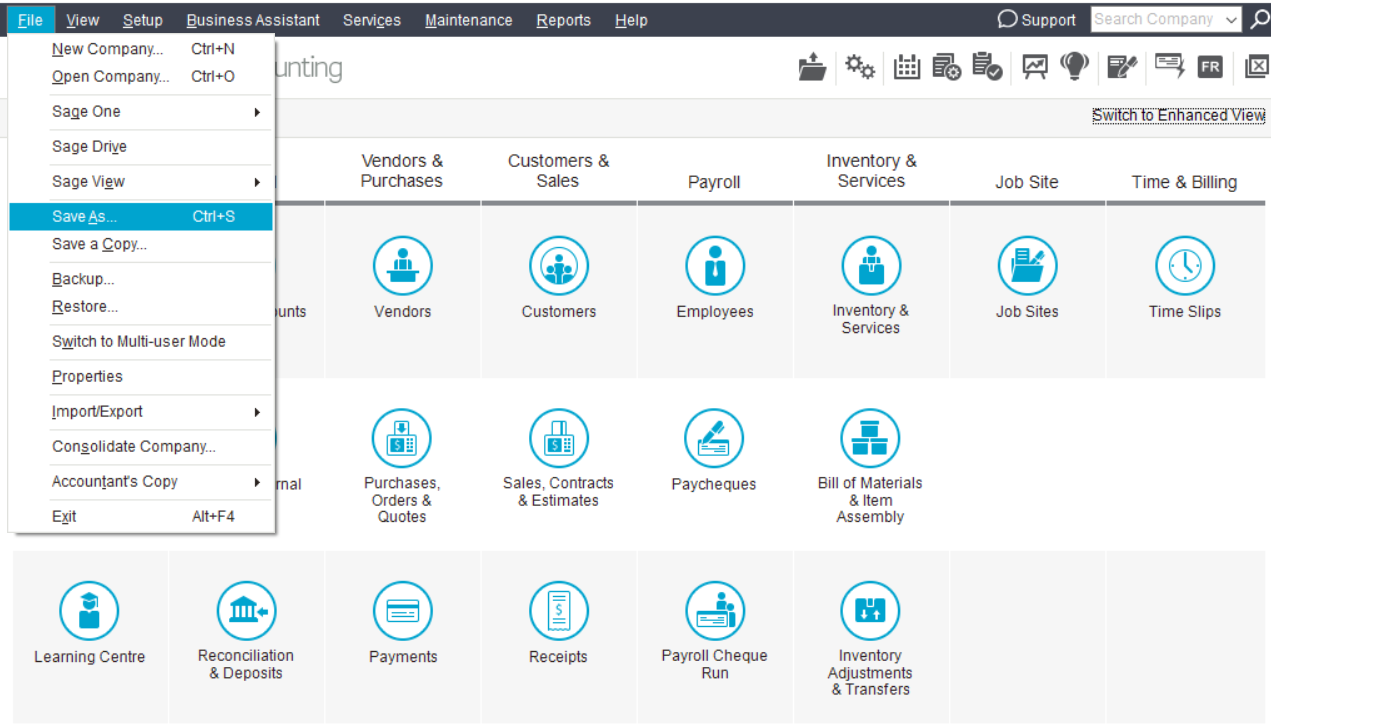
Task: Open Bill of Materials & Item Assembly
Action: [870, 439]
